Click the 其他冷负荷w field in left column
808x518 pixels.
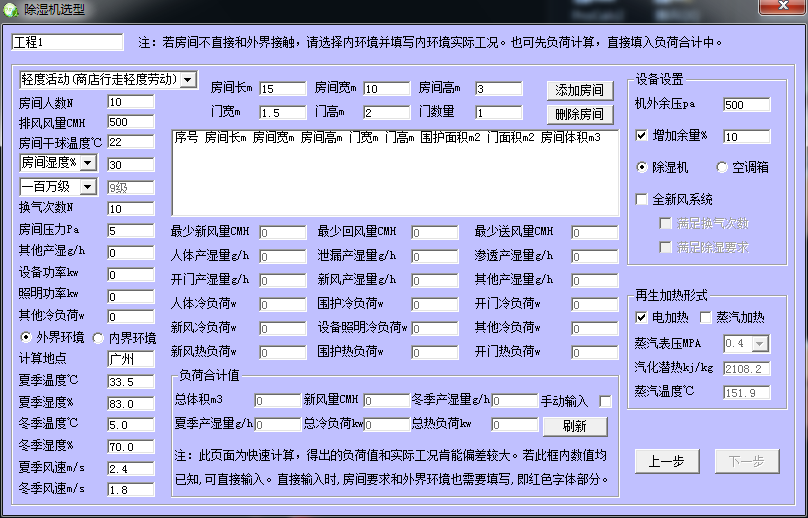coord(131,317)
